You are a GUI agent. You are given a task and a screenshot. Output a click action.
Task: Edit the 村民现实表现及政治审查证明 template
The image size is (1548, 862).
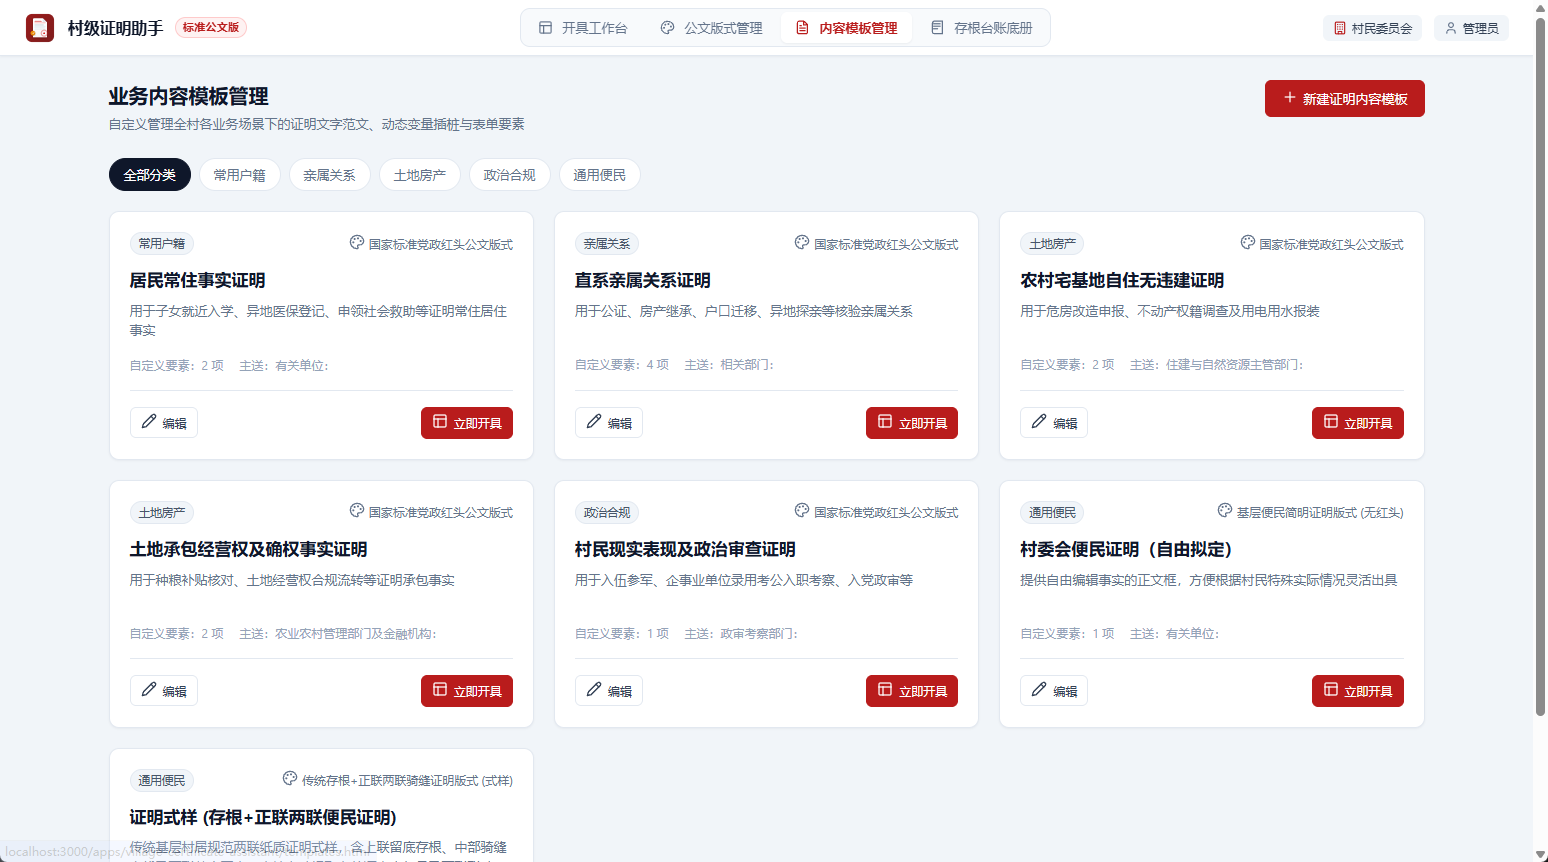click(x=609, y=691)
